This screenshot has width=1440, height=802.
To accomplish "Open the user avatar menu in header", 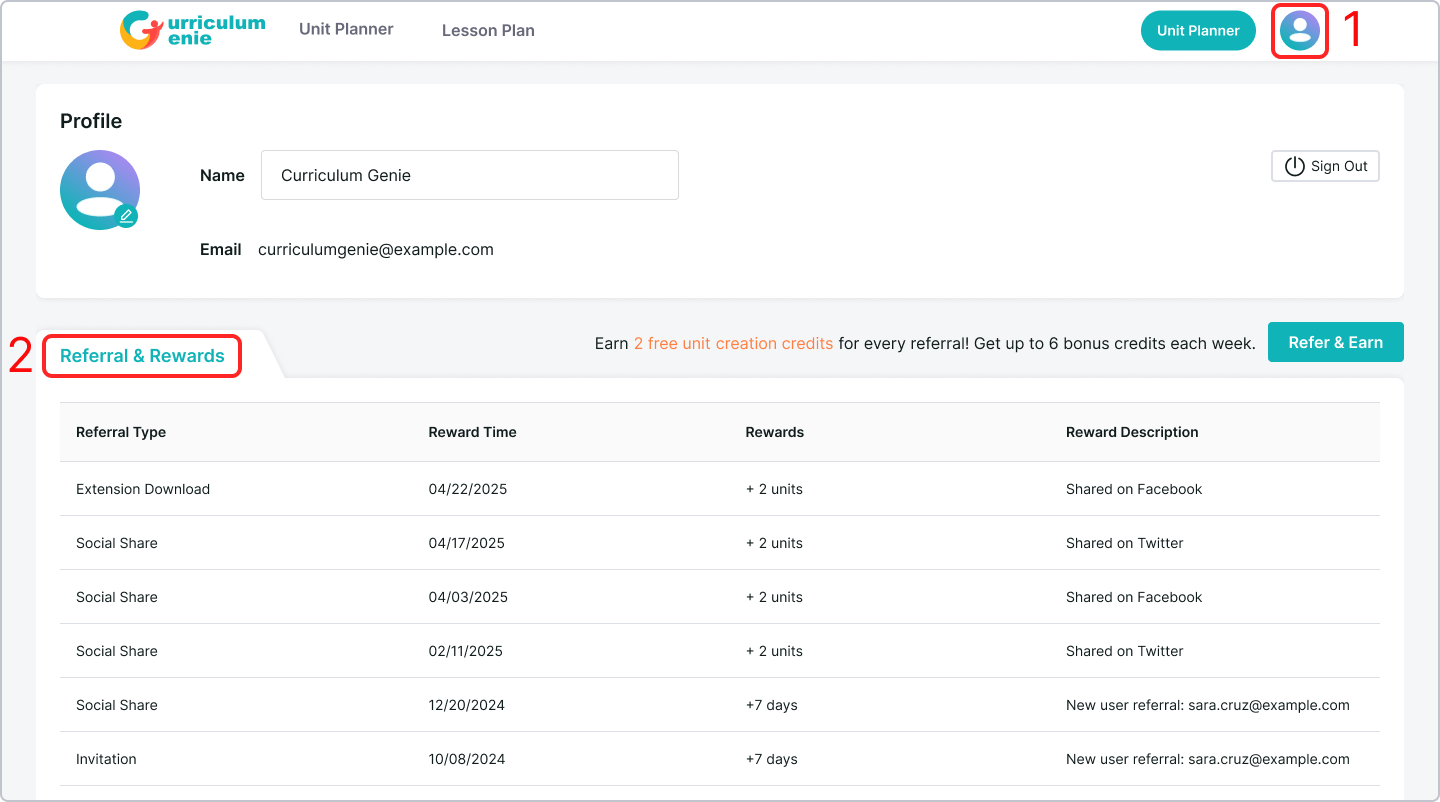I will 1299,31.
